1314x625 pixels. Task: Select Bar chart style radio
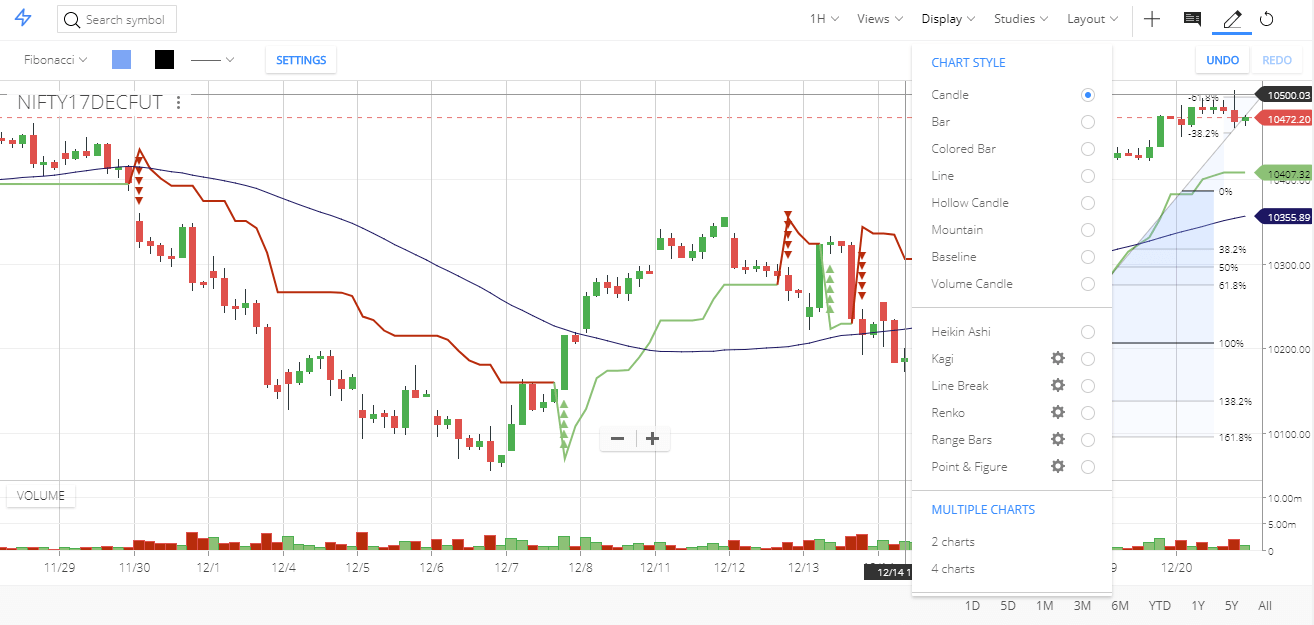1087,122
